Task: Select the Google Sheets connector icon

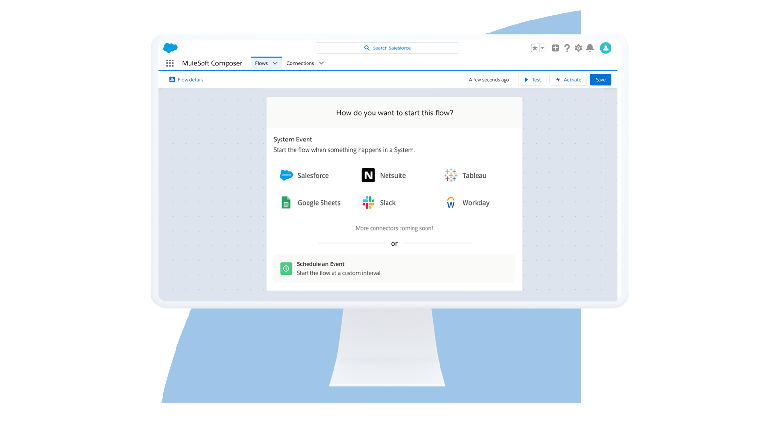Action: pyautogui.click(x=286, y=202)
